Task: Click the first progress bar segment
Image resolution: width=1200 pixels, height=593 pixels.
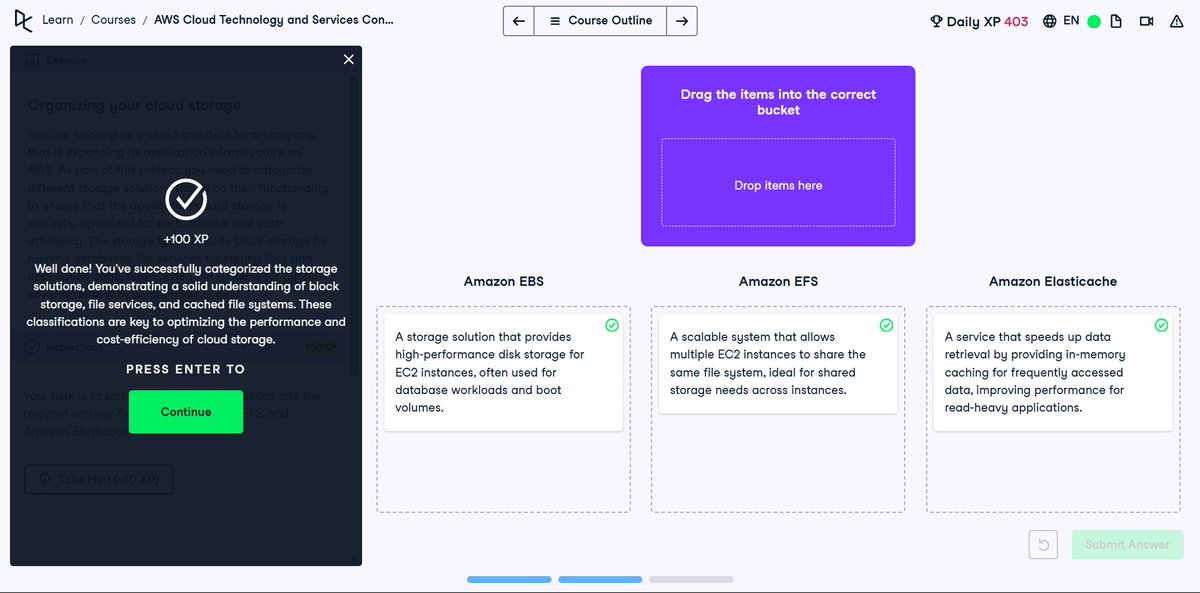Action: 509,579
